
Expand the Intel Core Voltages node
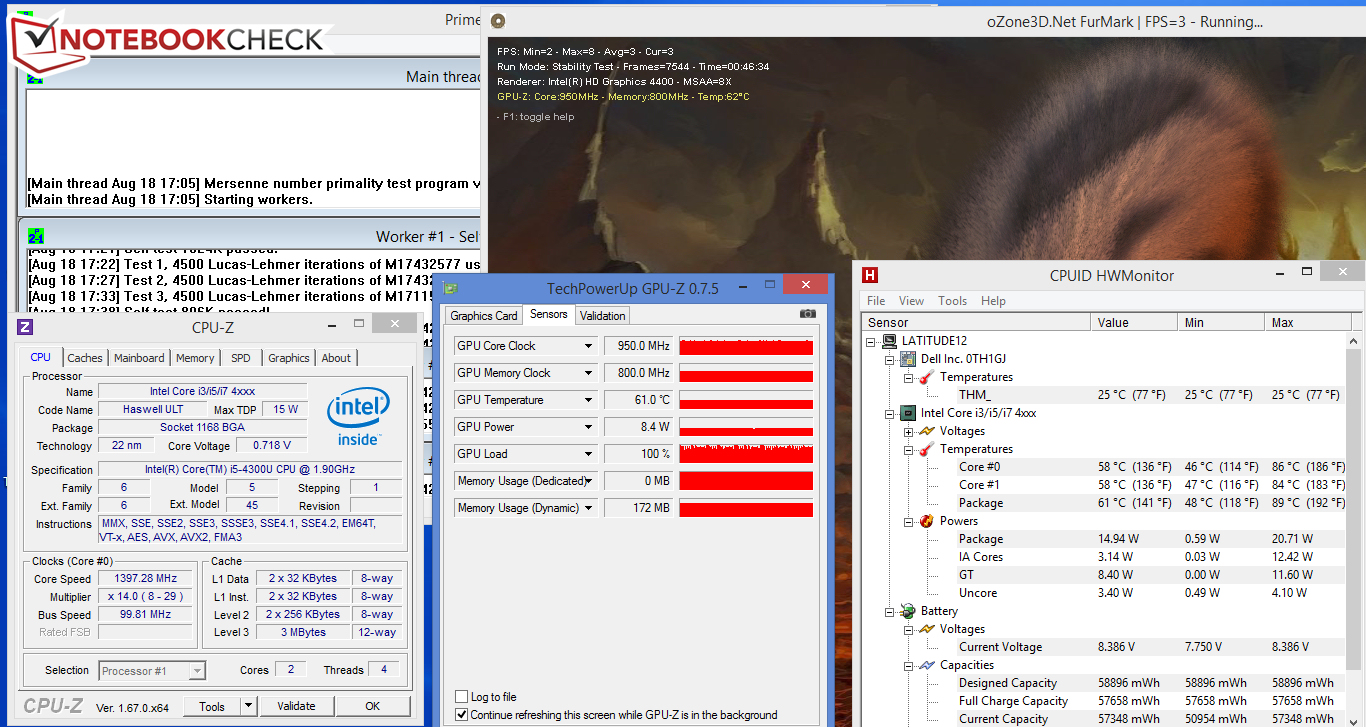click(908, 431)
